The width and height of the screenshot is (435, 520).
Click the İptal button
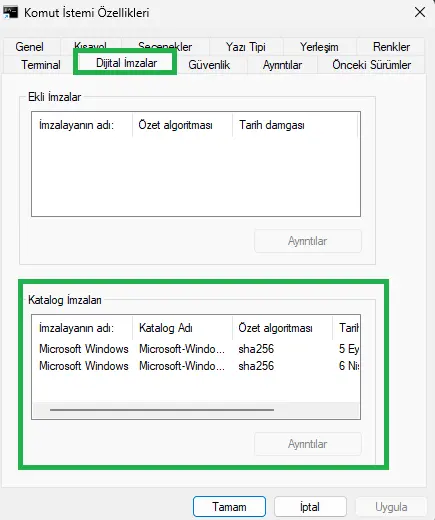coord(310,507)
